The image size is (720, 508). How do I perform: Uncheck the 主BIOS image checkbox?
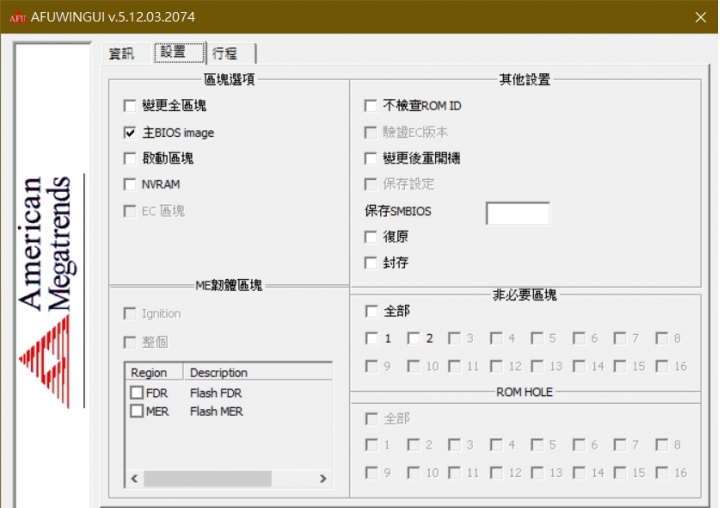130,133
